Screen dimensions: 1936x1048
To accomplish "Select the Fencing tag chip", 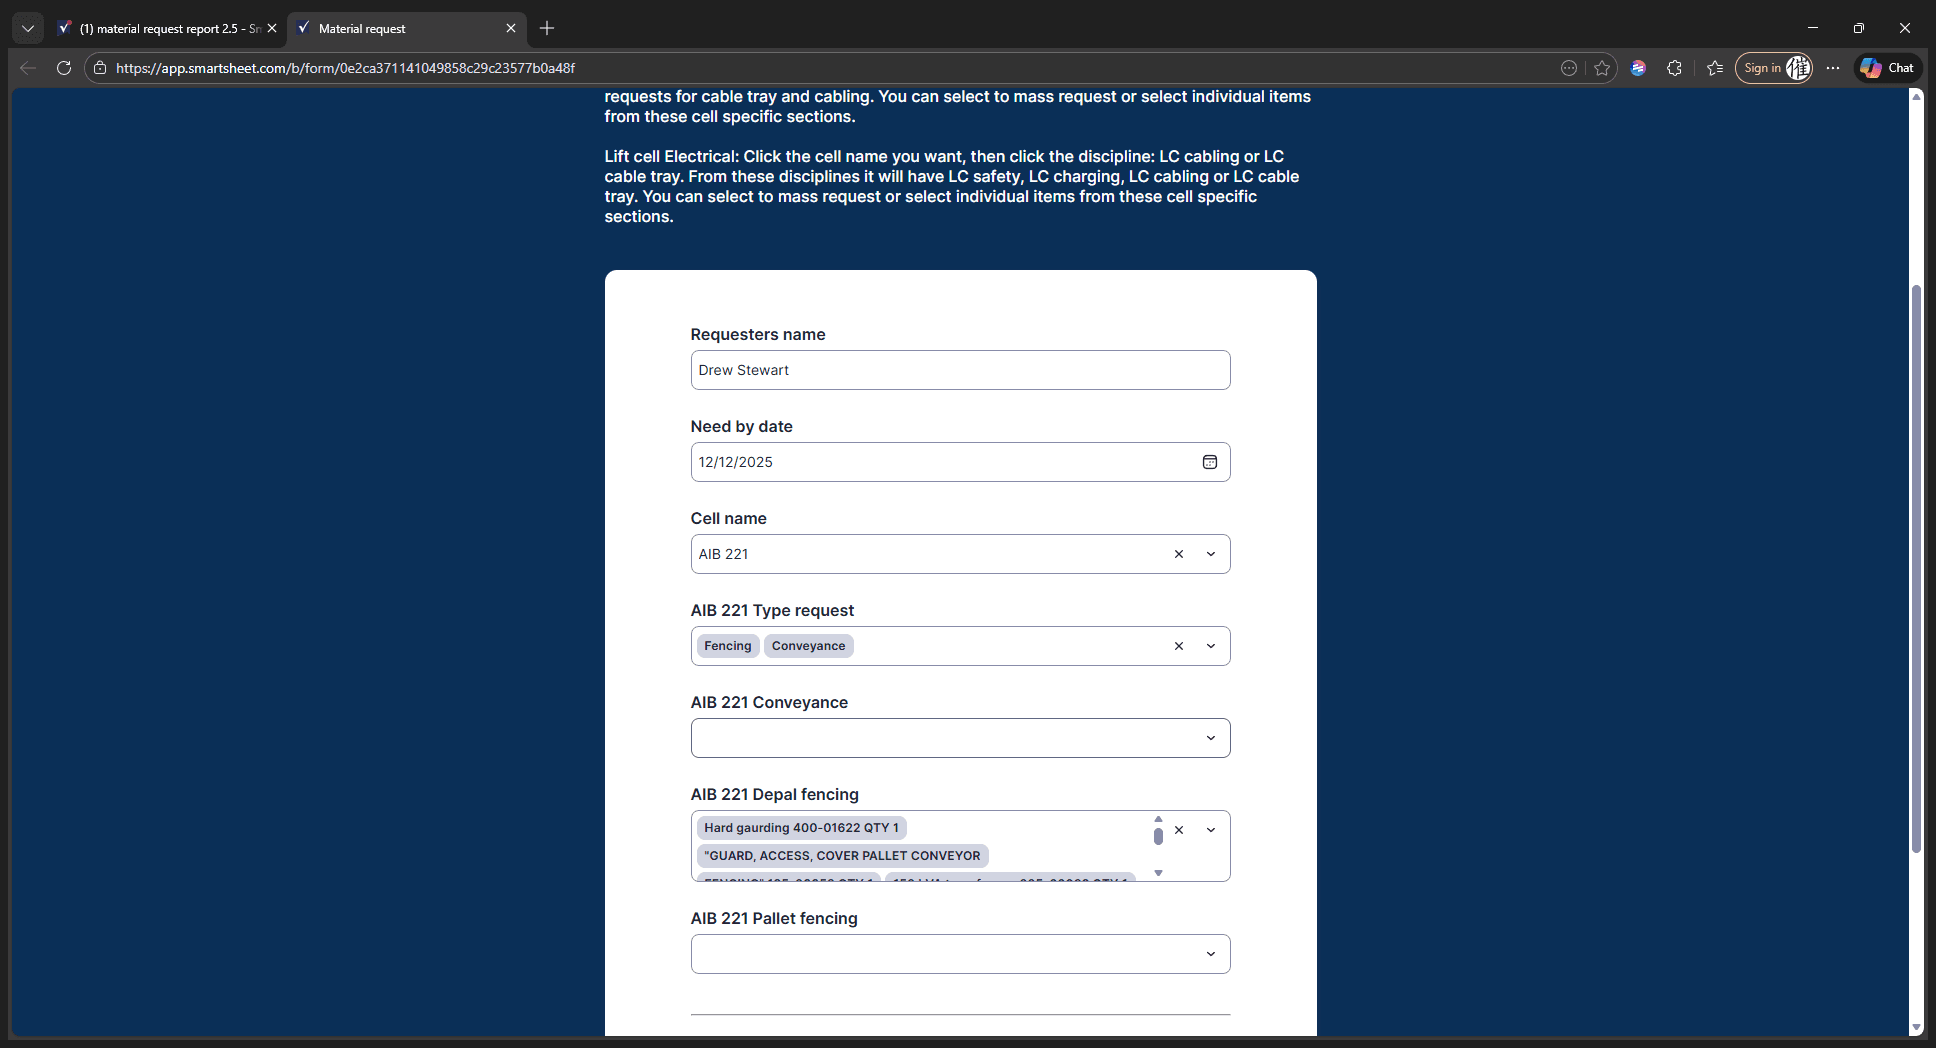I will tap(728, 646).
